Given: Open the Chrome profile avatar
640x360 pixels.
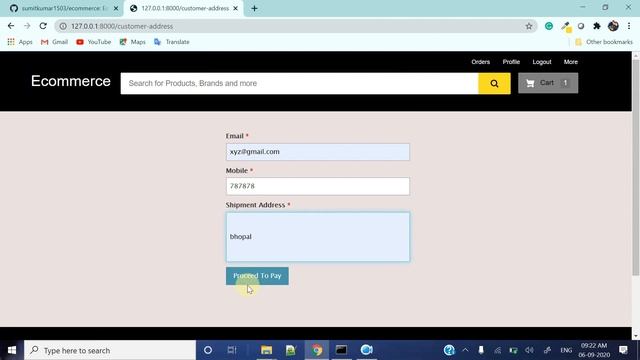Looking at the screenshot, I should [613, 26].
